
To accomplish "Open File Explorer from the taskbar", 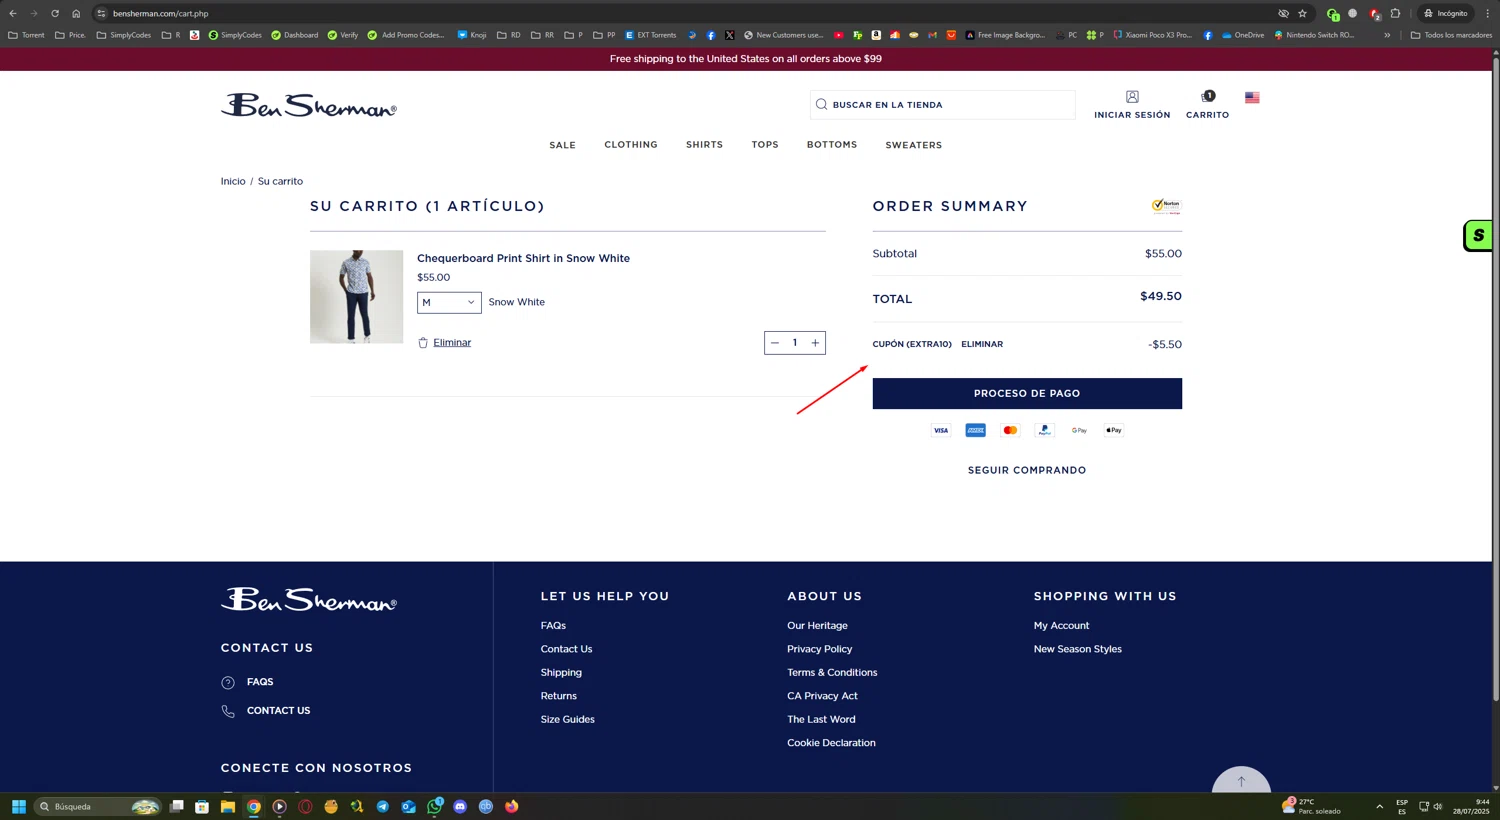I will tap(228, 807).
